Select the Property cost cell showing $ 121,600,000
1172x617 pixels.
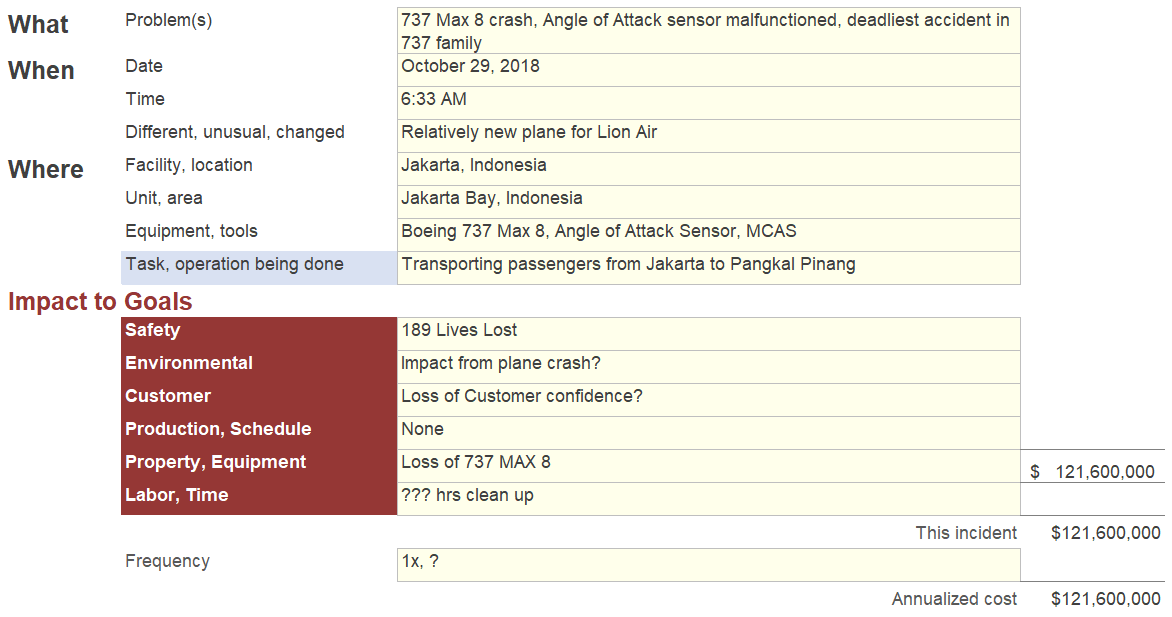(1093, 472)
